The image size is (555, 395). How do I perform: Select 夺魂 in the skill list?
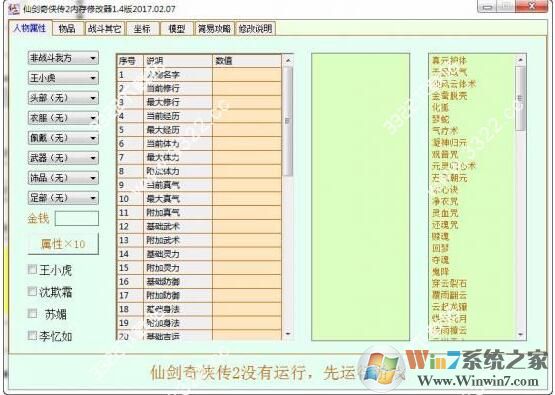tap(440, 260)
